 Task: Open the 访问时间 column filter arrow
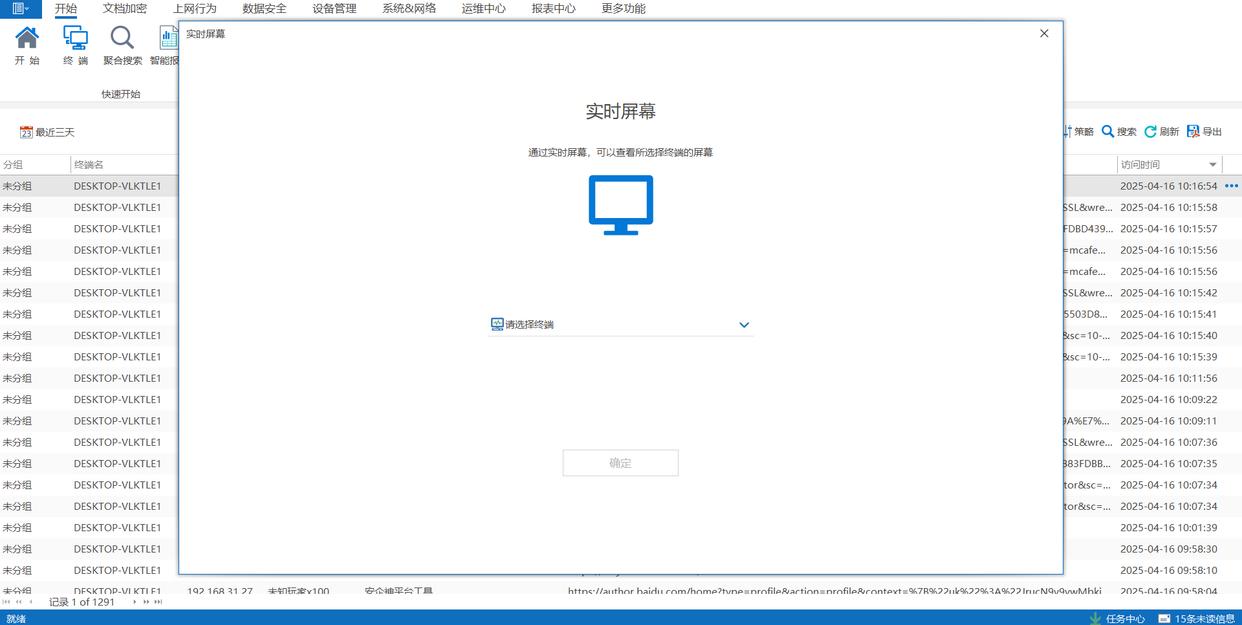point(1213,165)
